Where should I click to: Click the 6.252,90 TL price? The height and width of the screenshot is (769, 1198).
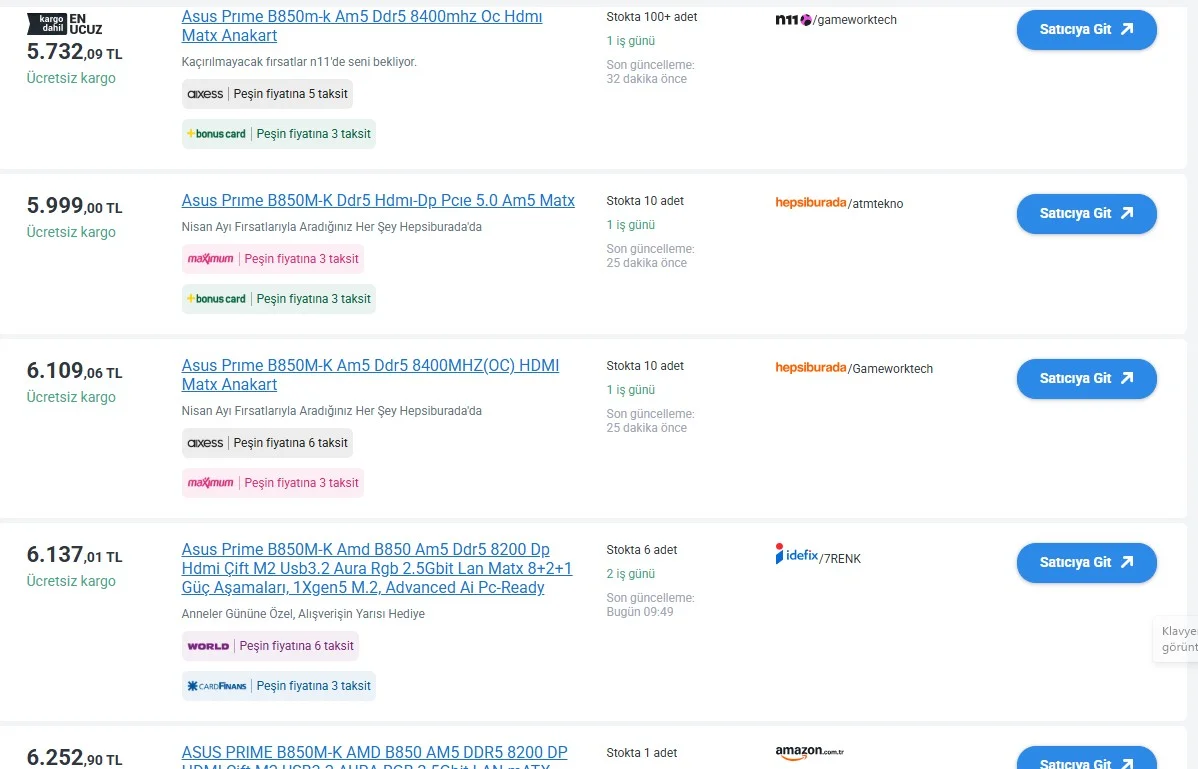click(74, 758)
